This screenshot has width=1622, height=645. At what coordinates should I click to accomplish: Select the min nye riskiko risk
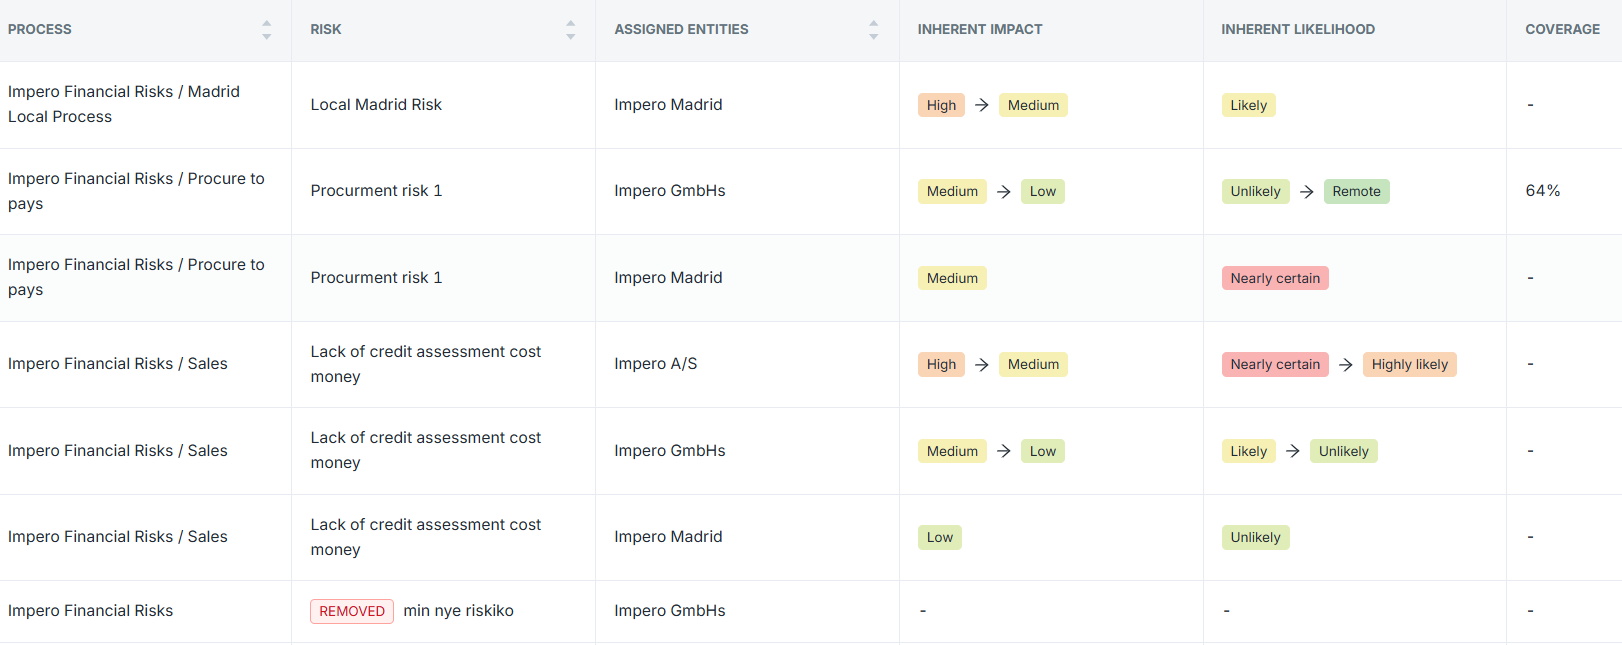tap(458, 611)
